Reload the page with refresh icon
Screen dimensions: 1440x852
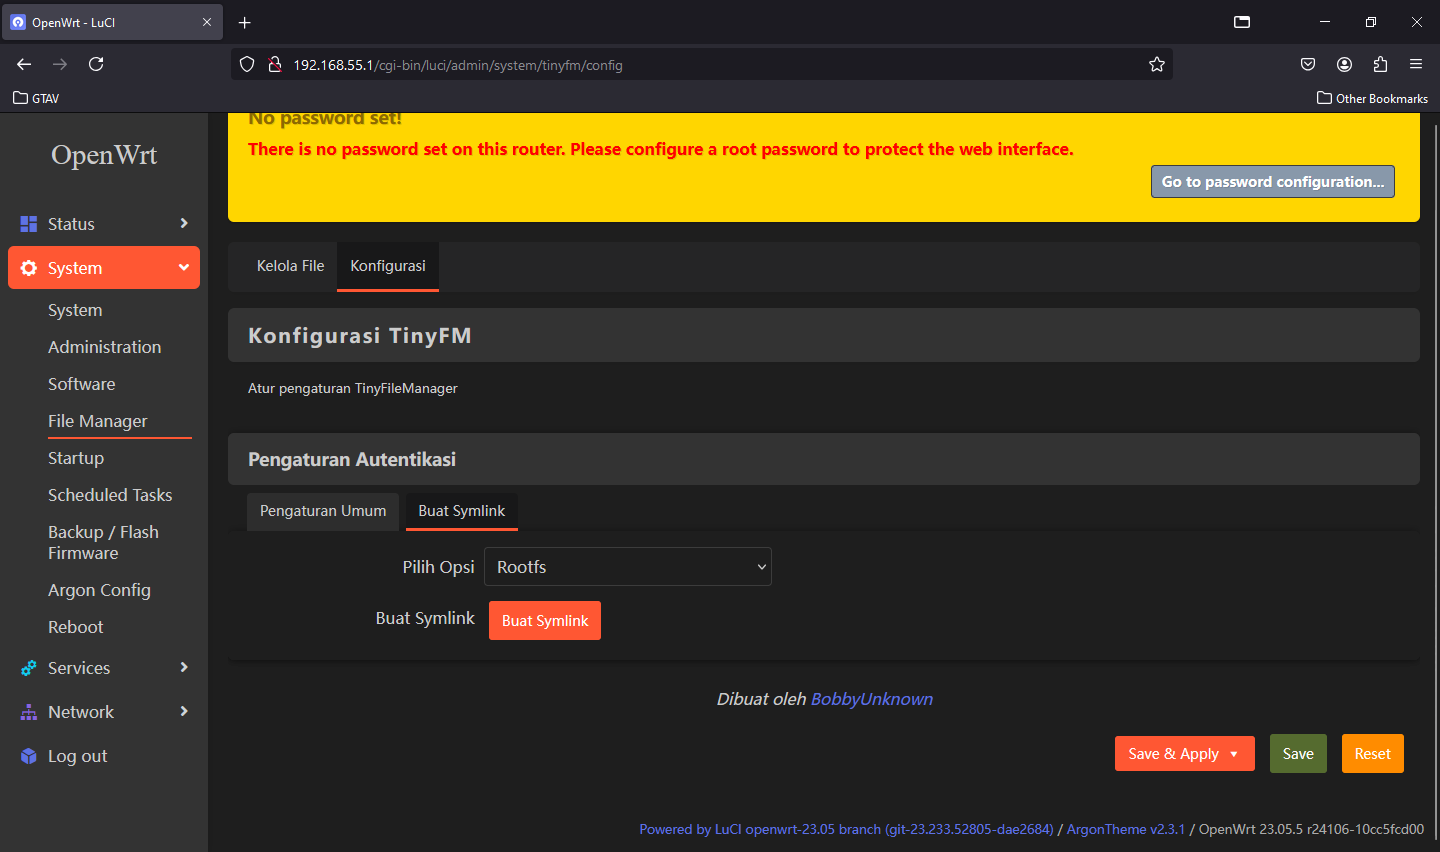pos(96,64)
